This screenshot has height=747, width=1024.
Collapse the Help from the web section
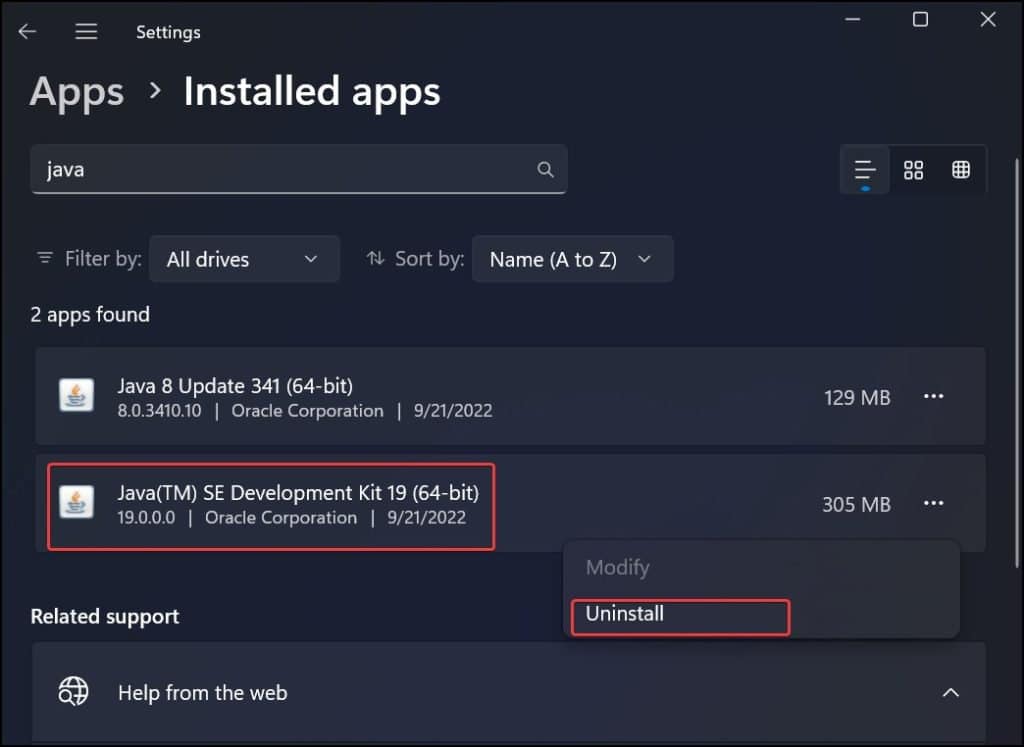click(x=951, y=693)
